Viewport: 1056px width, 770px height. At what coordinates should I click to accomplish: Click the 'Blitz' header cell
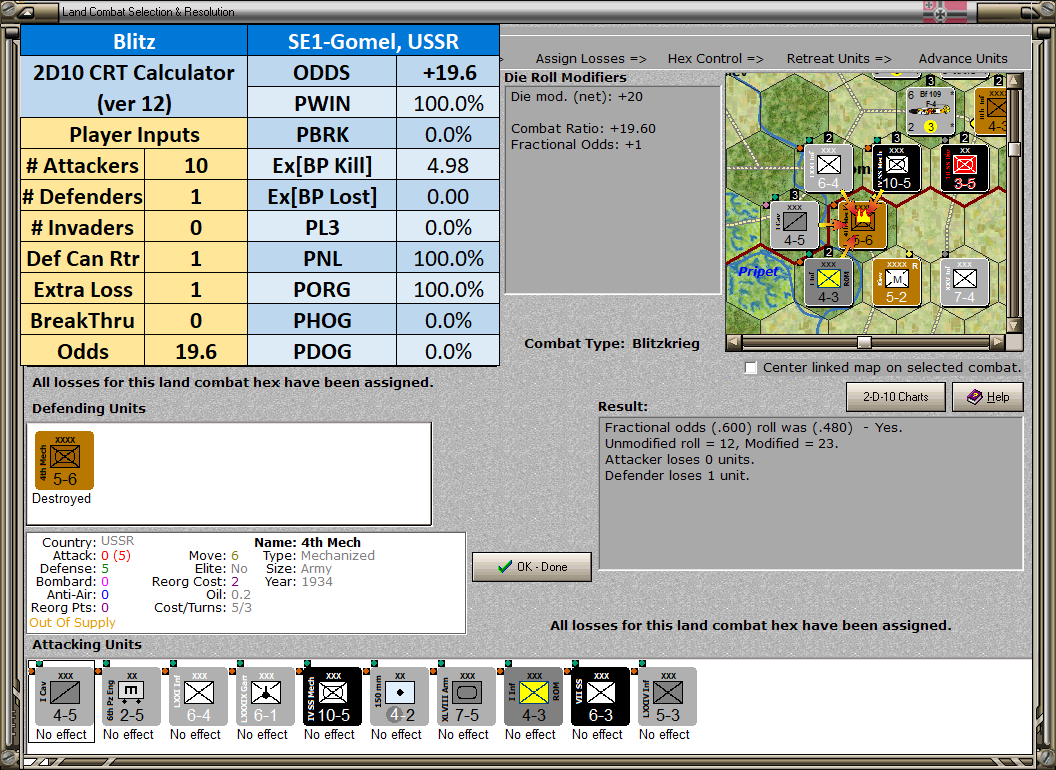tap(134, 41)
